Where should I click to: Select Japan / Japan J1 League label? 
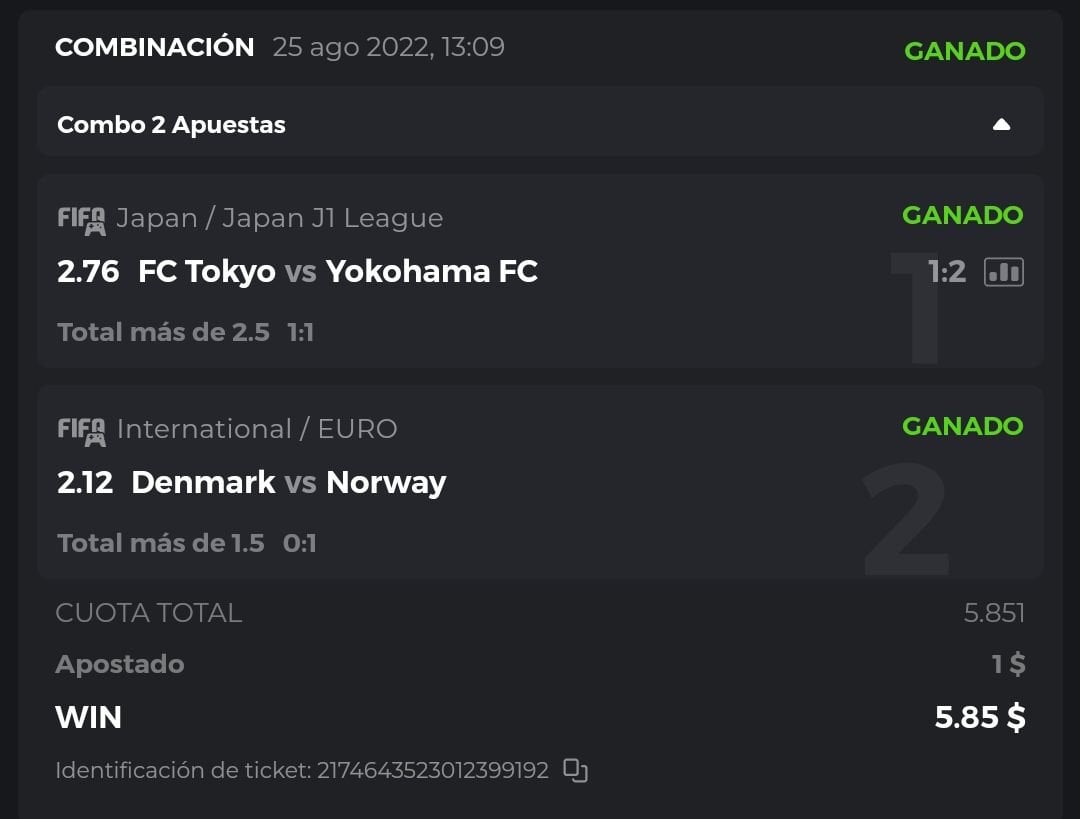[x=279, y=218]
